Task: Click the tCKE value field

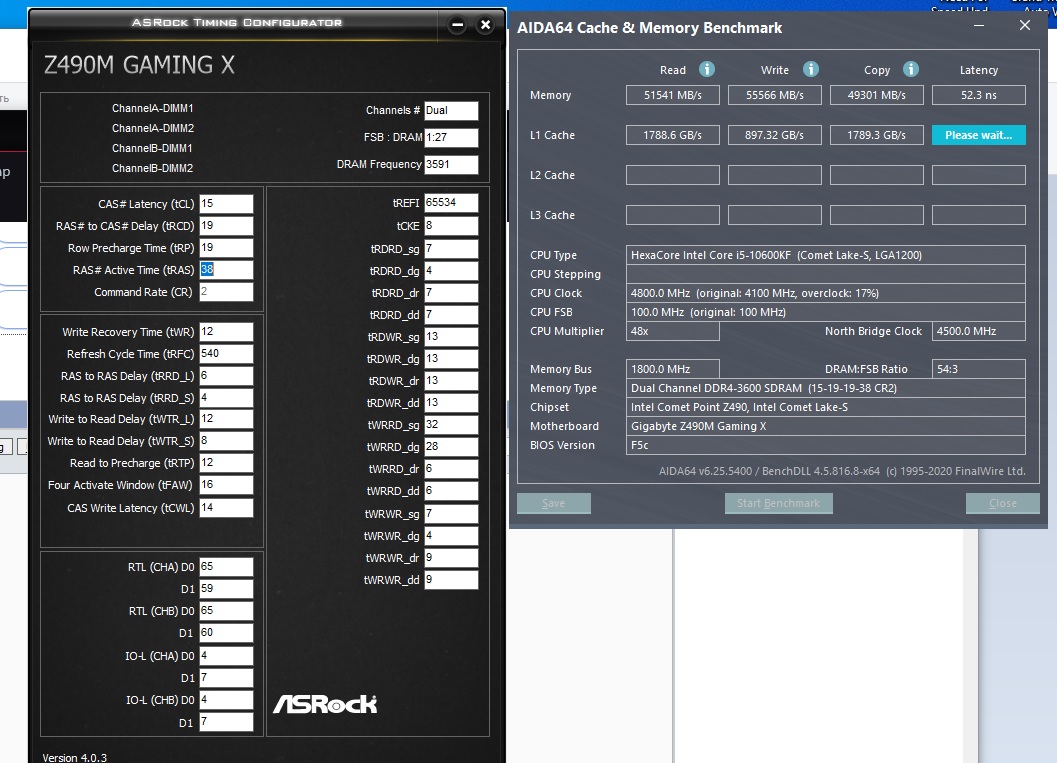Action: 451,226
